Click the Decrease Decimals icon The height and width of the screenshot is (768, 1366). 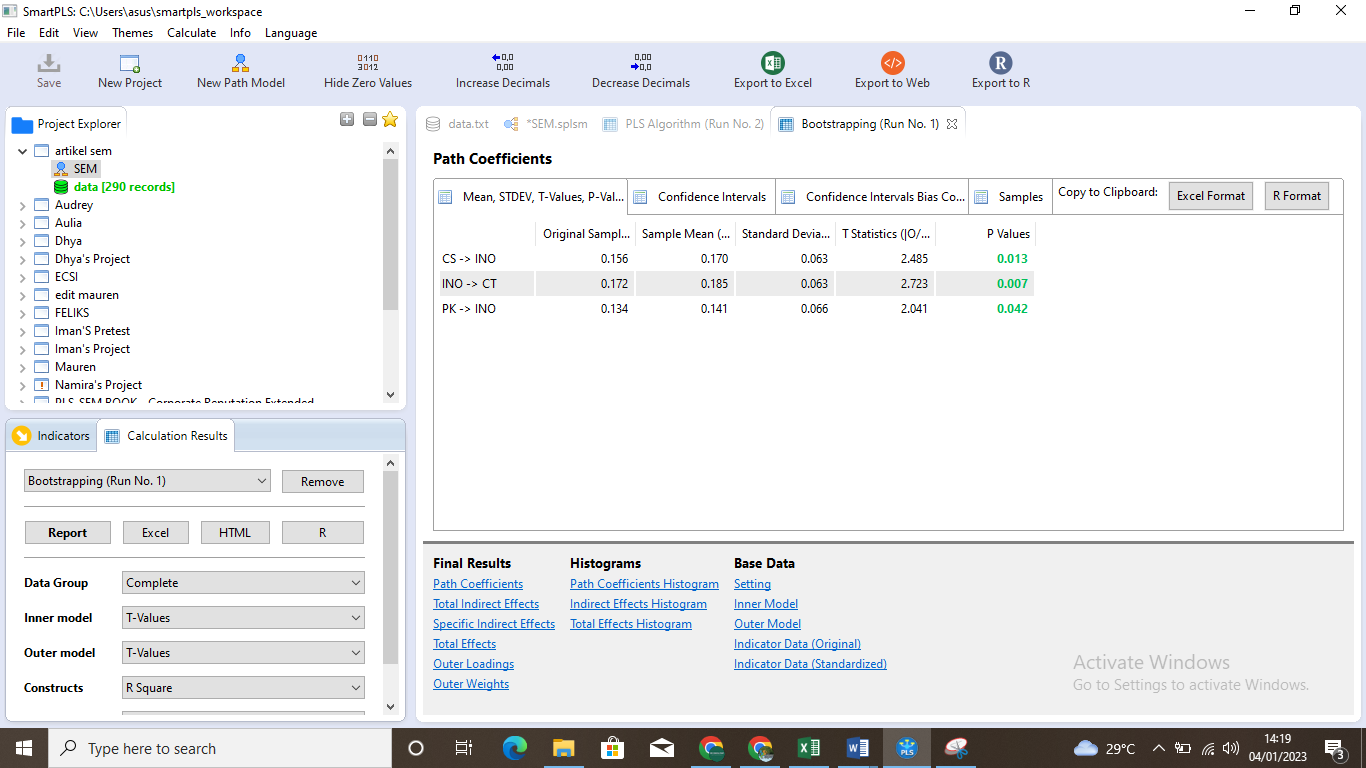[x=641, y=63]
